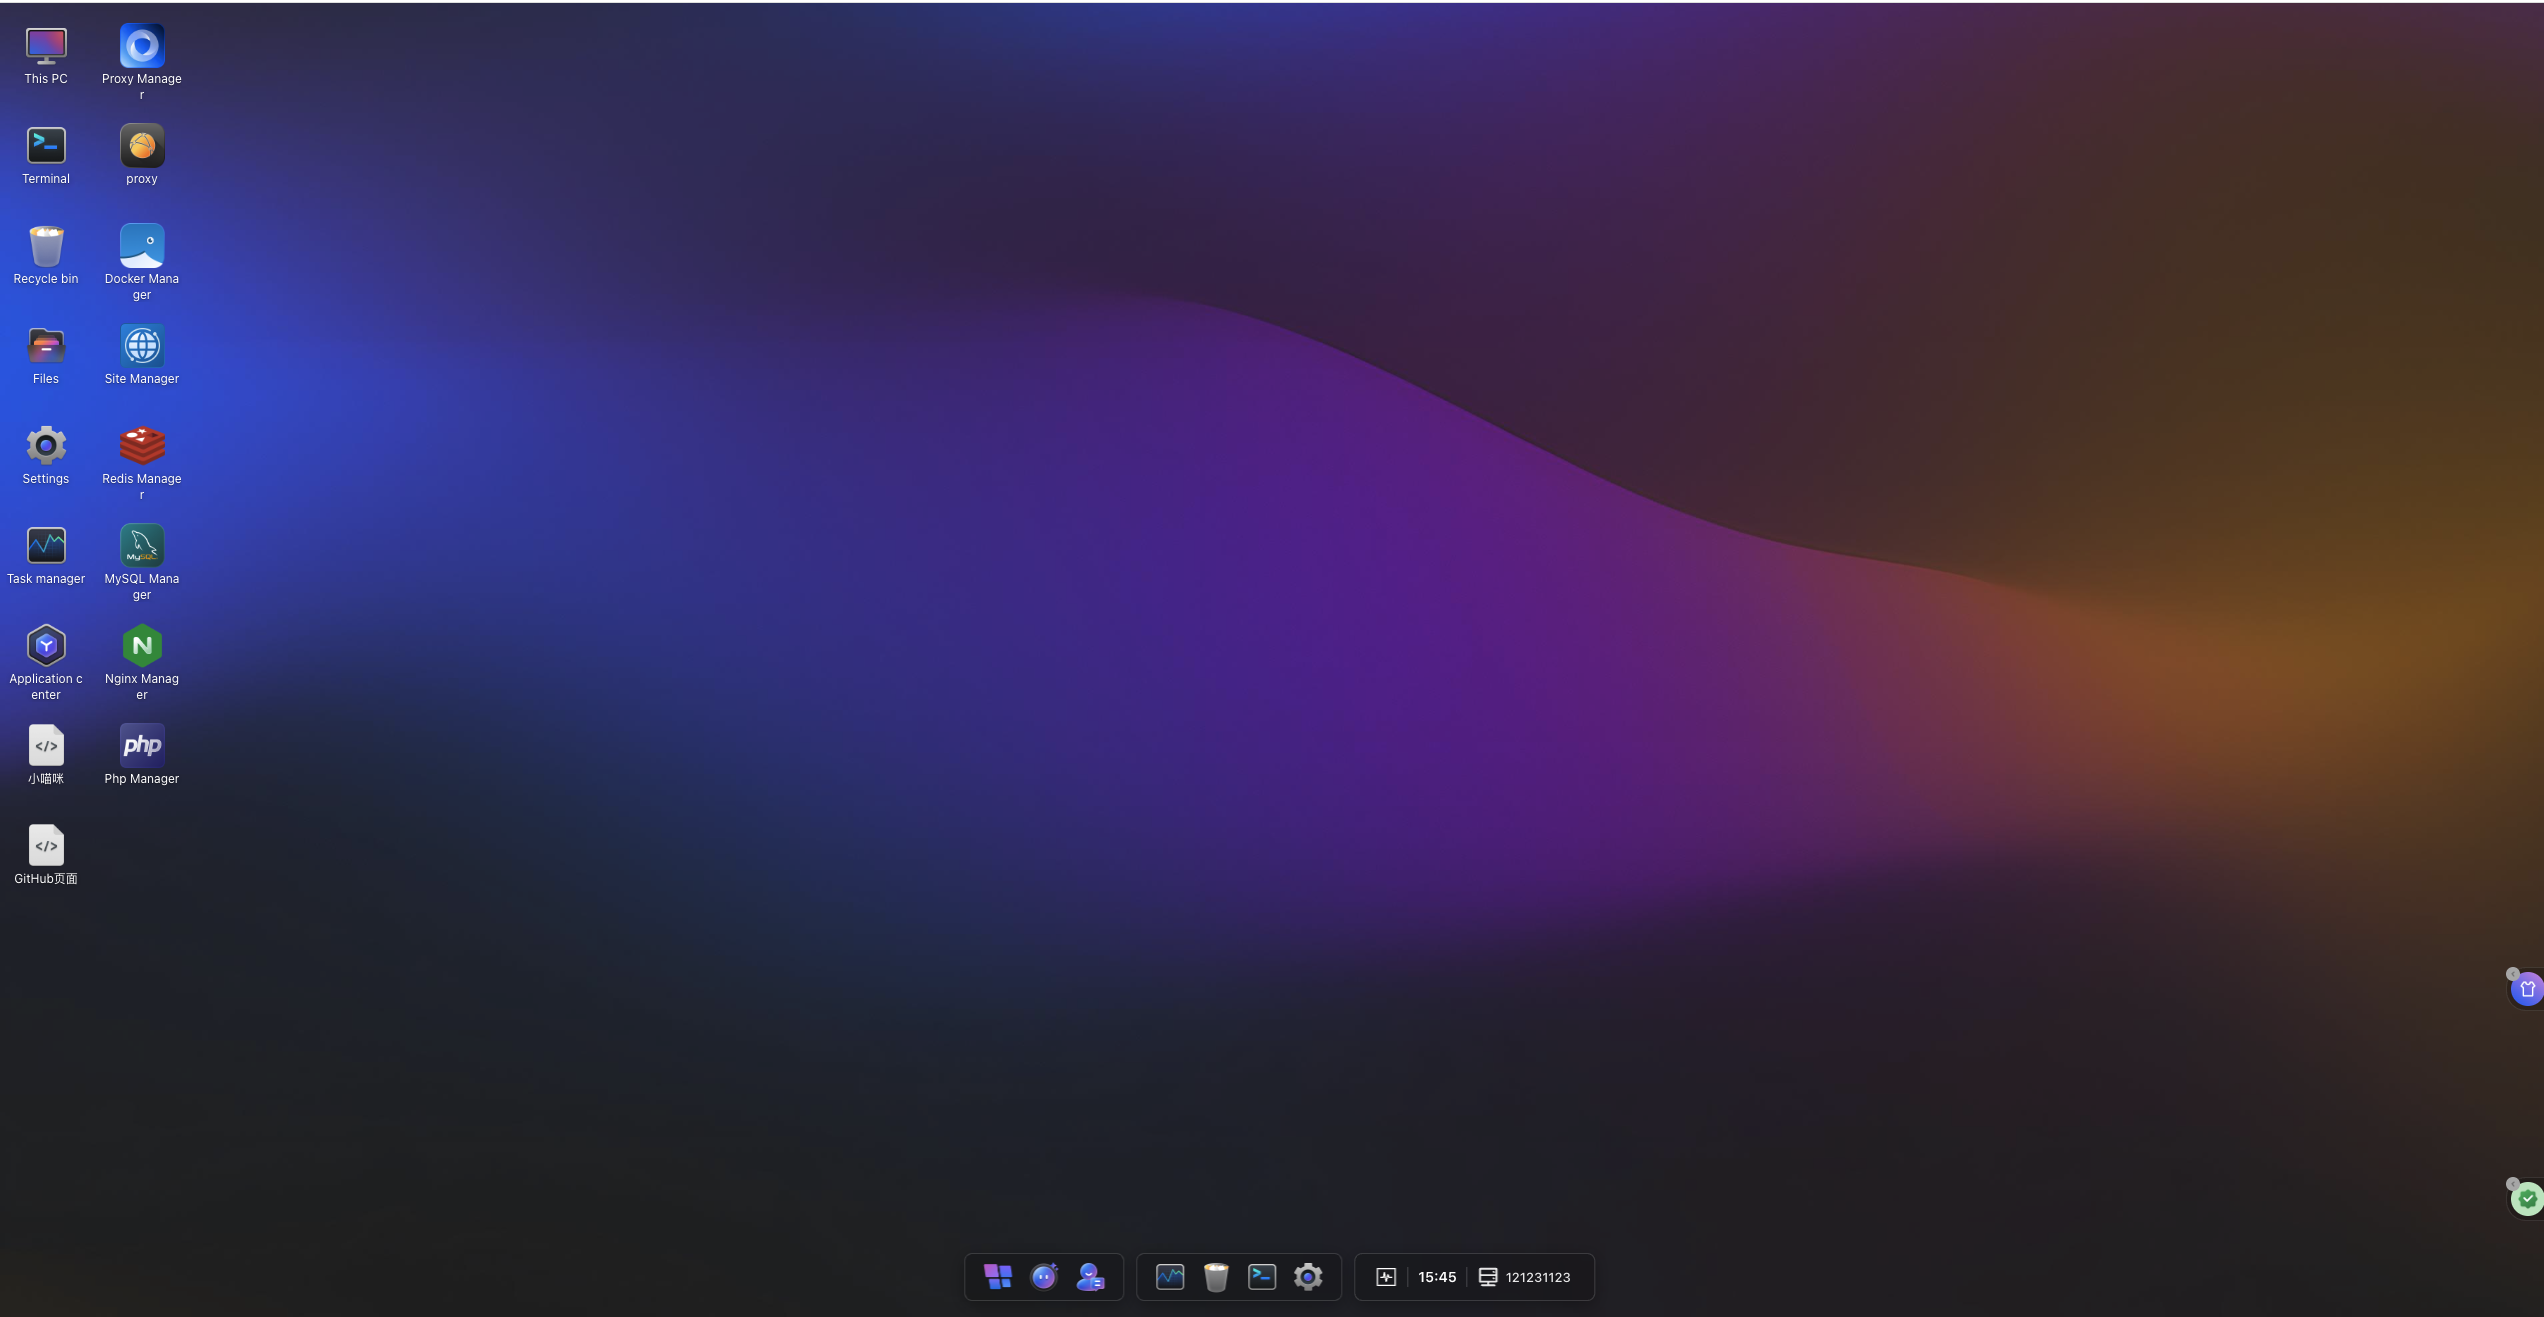2544x1317 pixels.
Task: Open the app launcher grid in the taskbar
Action: point(997,1276)
